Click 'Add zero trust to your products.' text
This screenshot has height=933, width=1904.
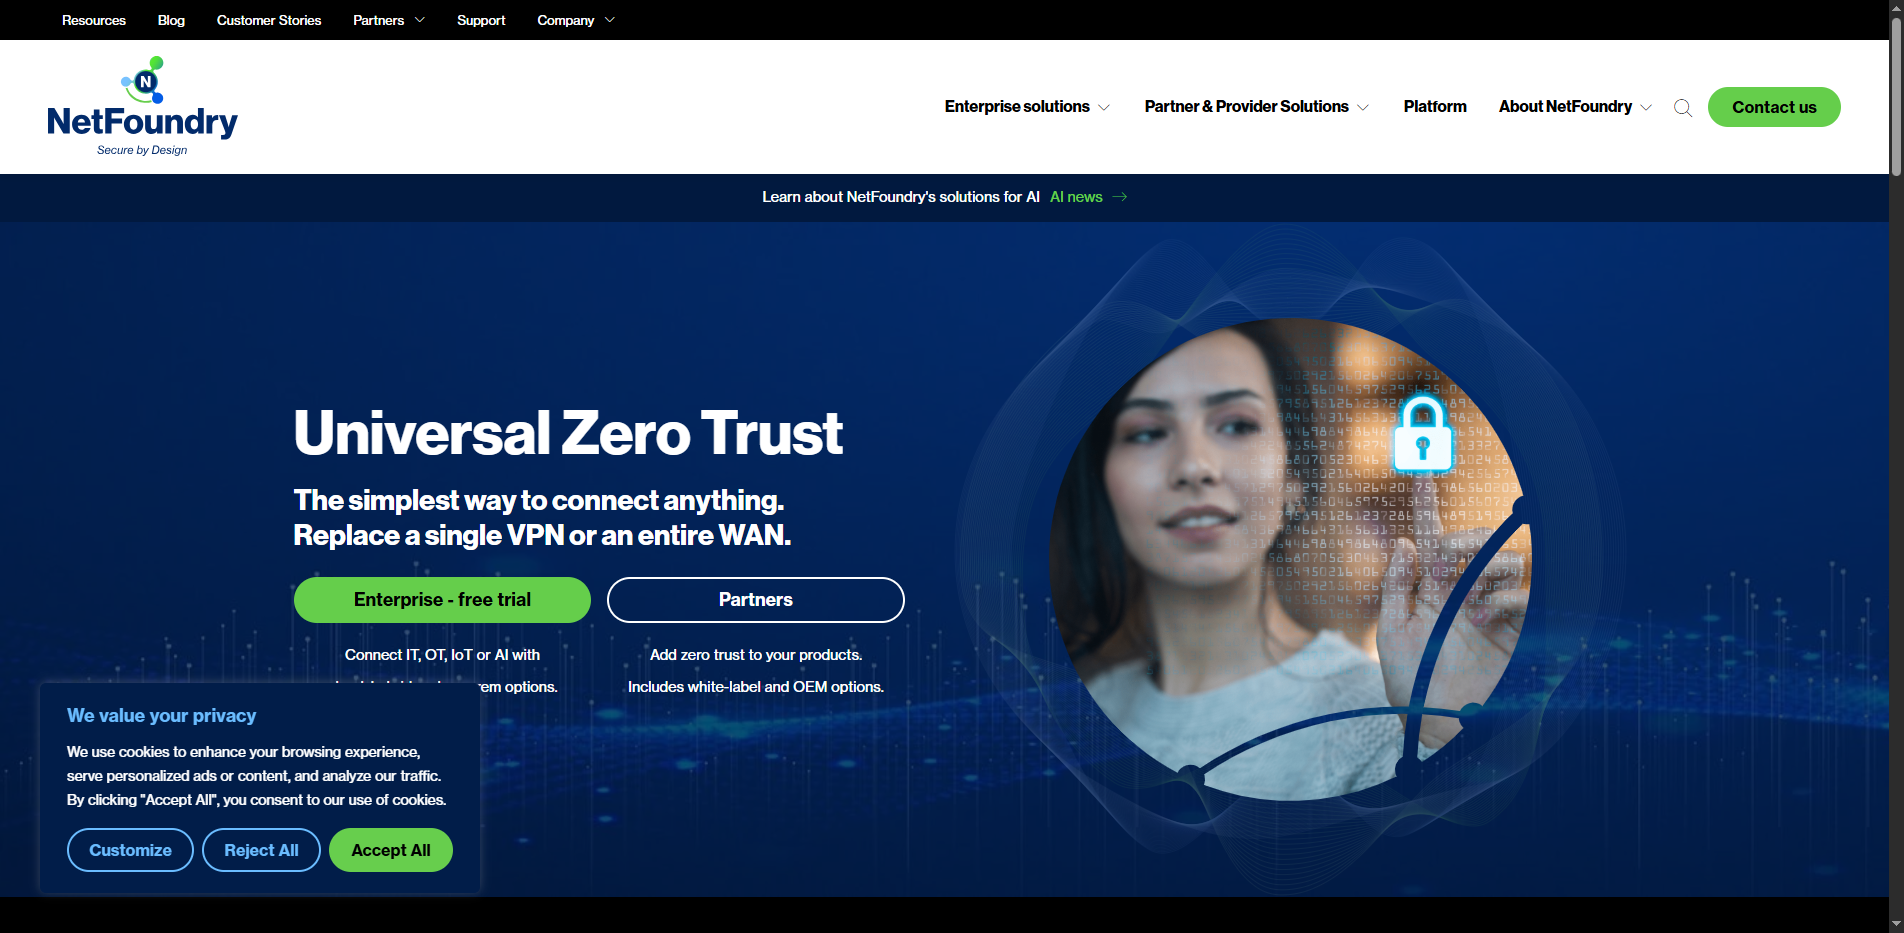756,655
